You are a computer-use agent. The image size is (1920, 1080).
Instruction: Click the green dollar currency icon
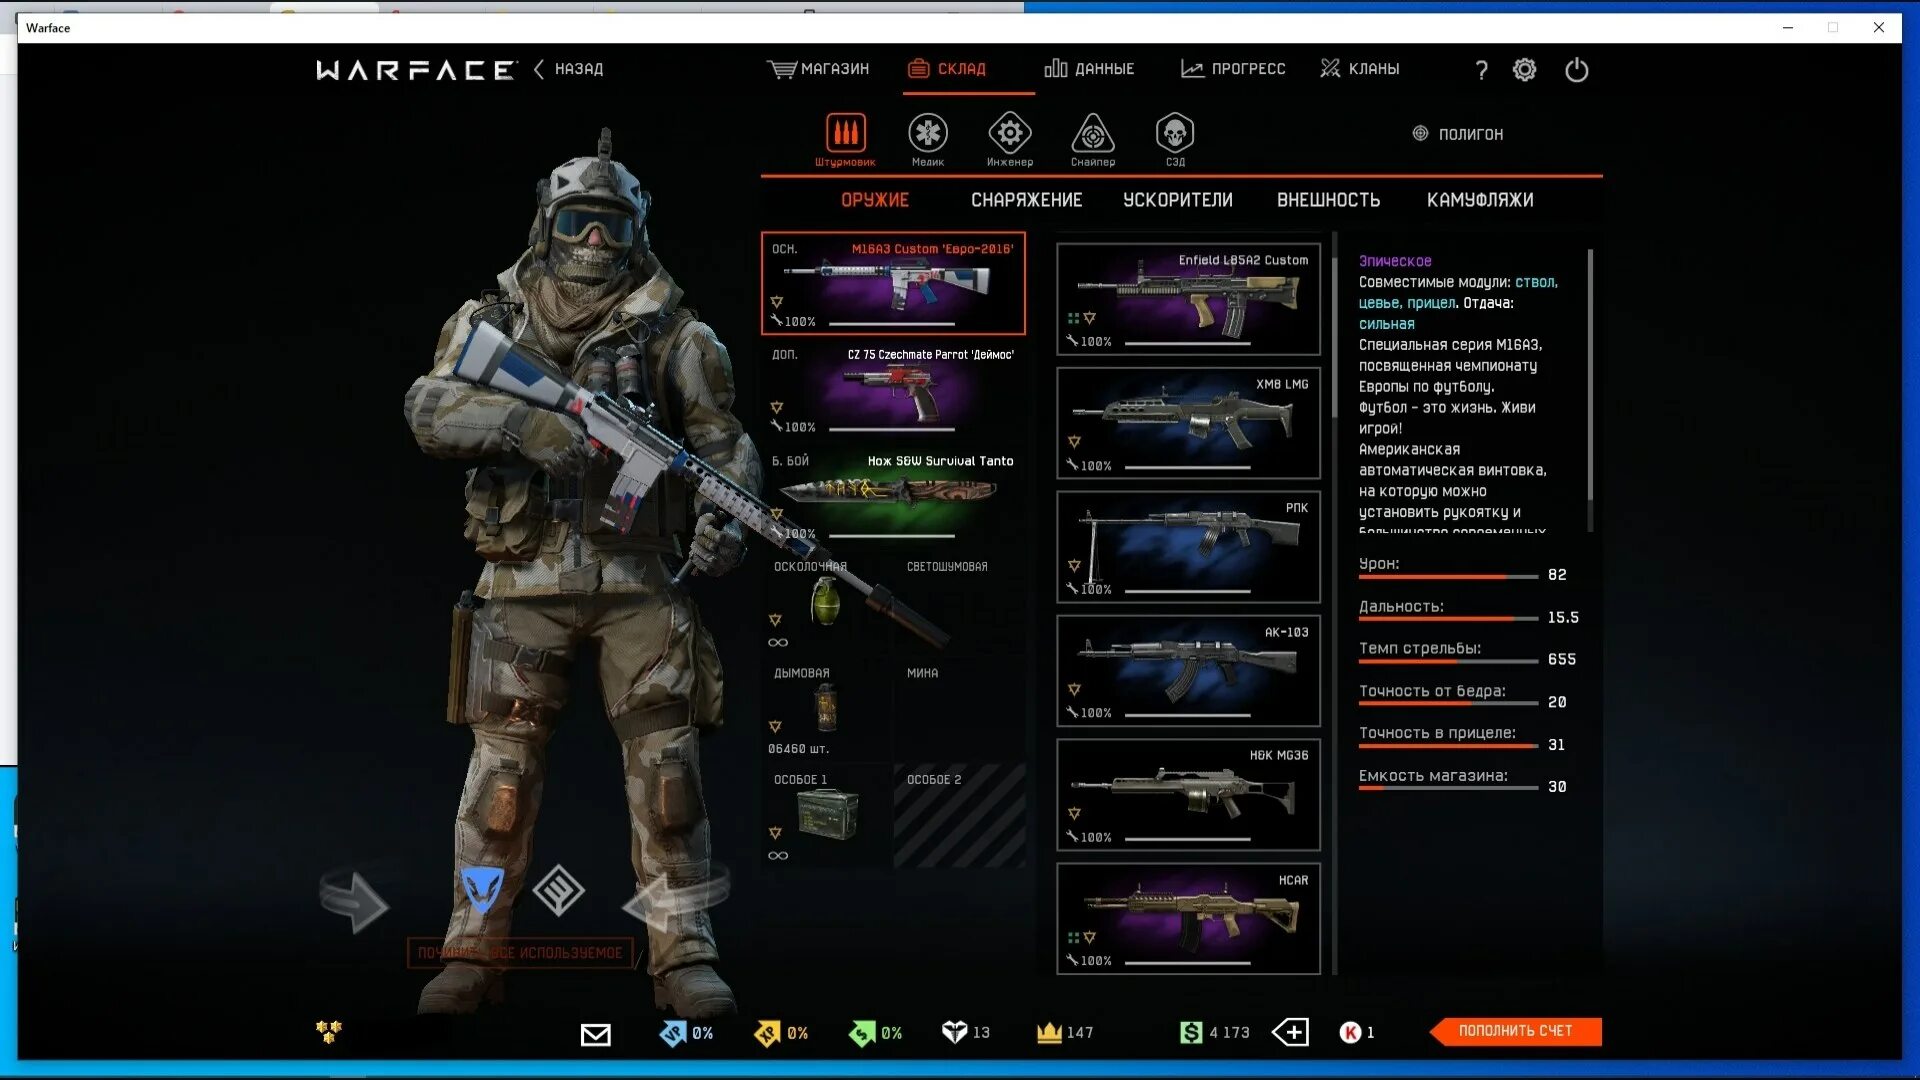coord(1191,1033)
